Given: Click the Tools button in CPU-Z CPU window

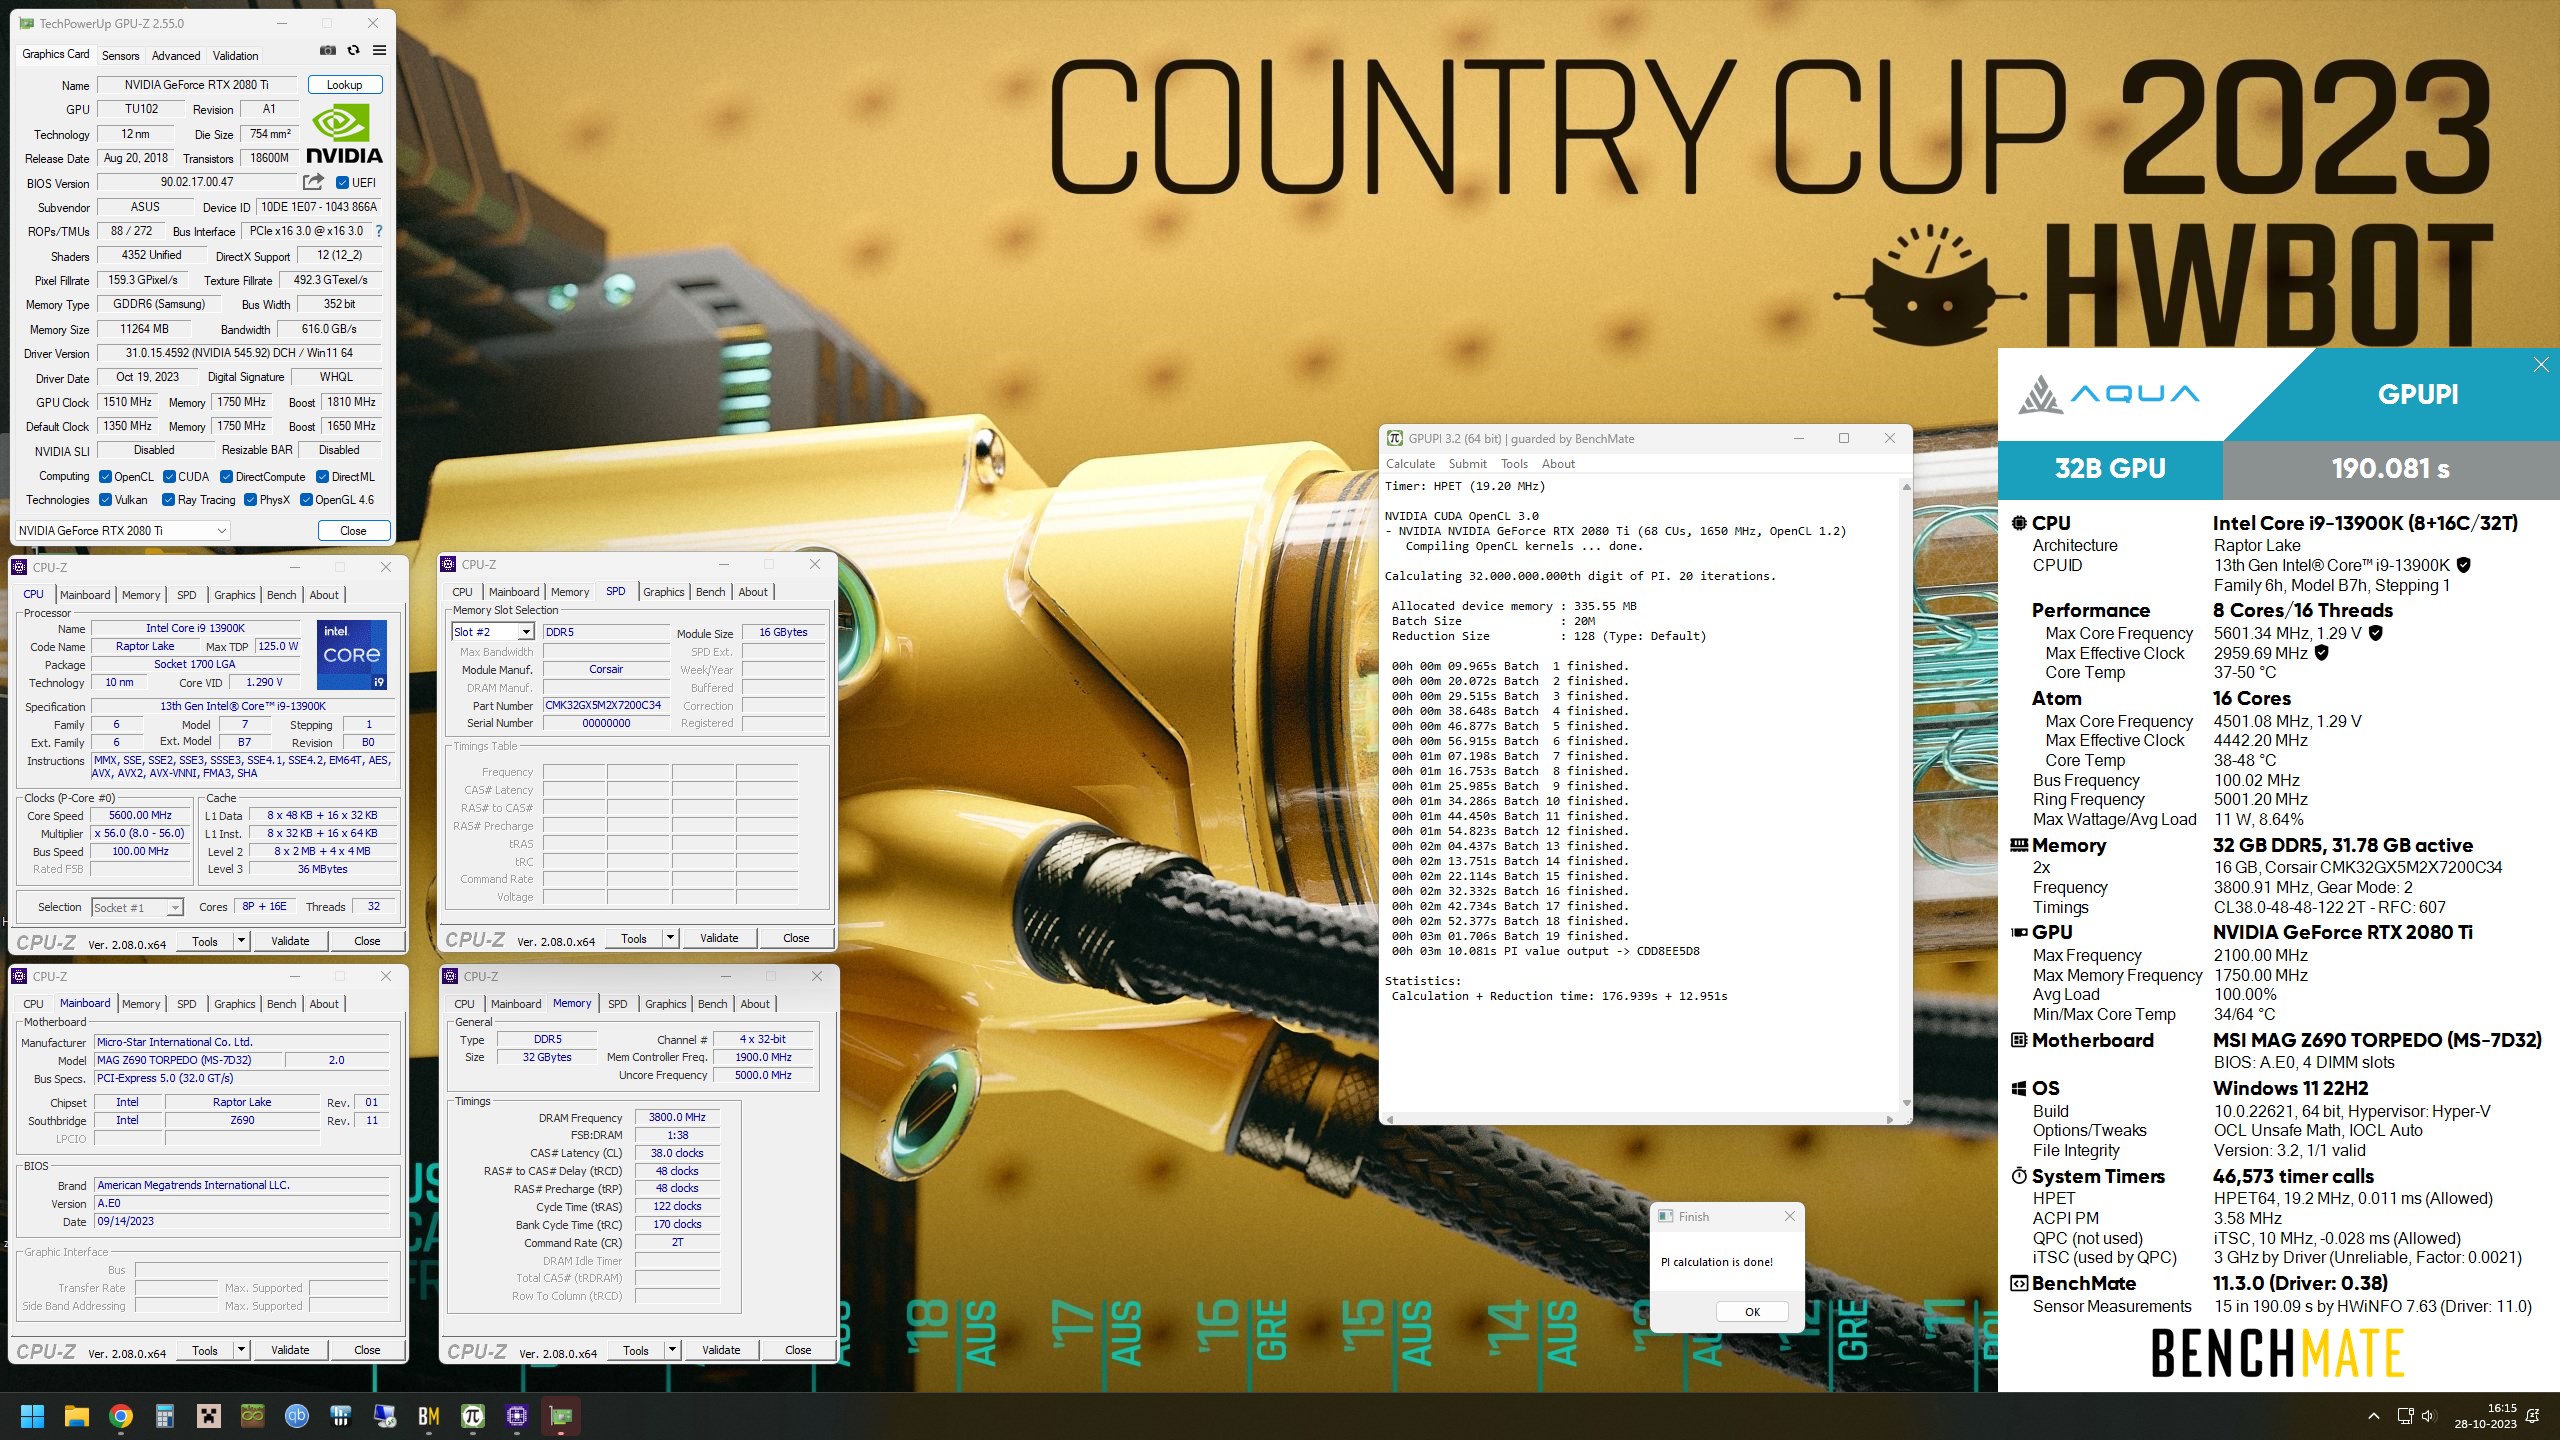Looking at the screenshot, I should point(204,941).
